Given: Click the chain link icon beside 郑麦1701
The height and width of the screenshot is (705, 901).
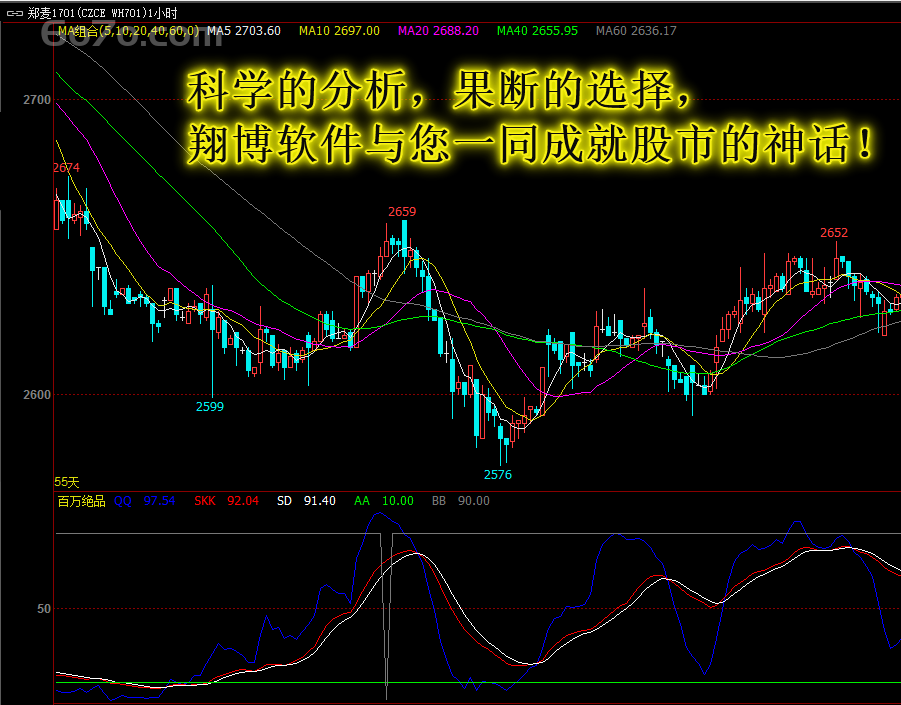Looking at the screenshot, I should (15, 13).
